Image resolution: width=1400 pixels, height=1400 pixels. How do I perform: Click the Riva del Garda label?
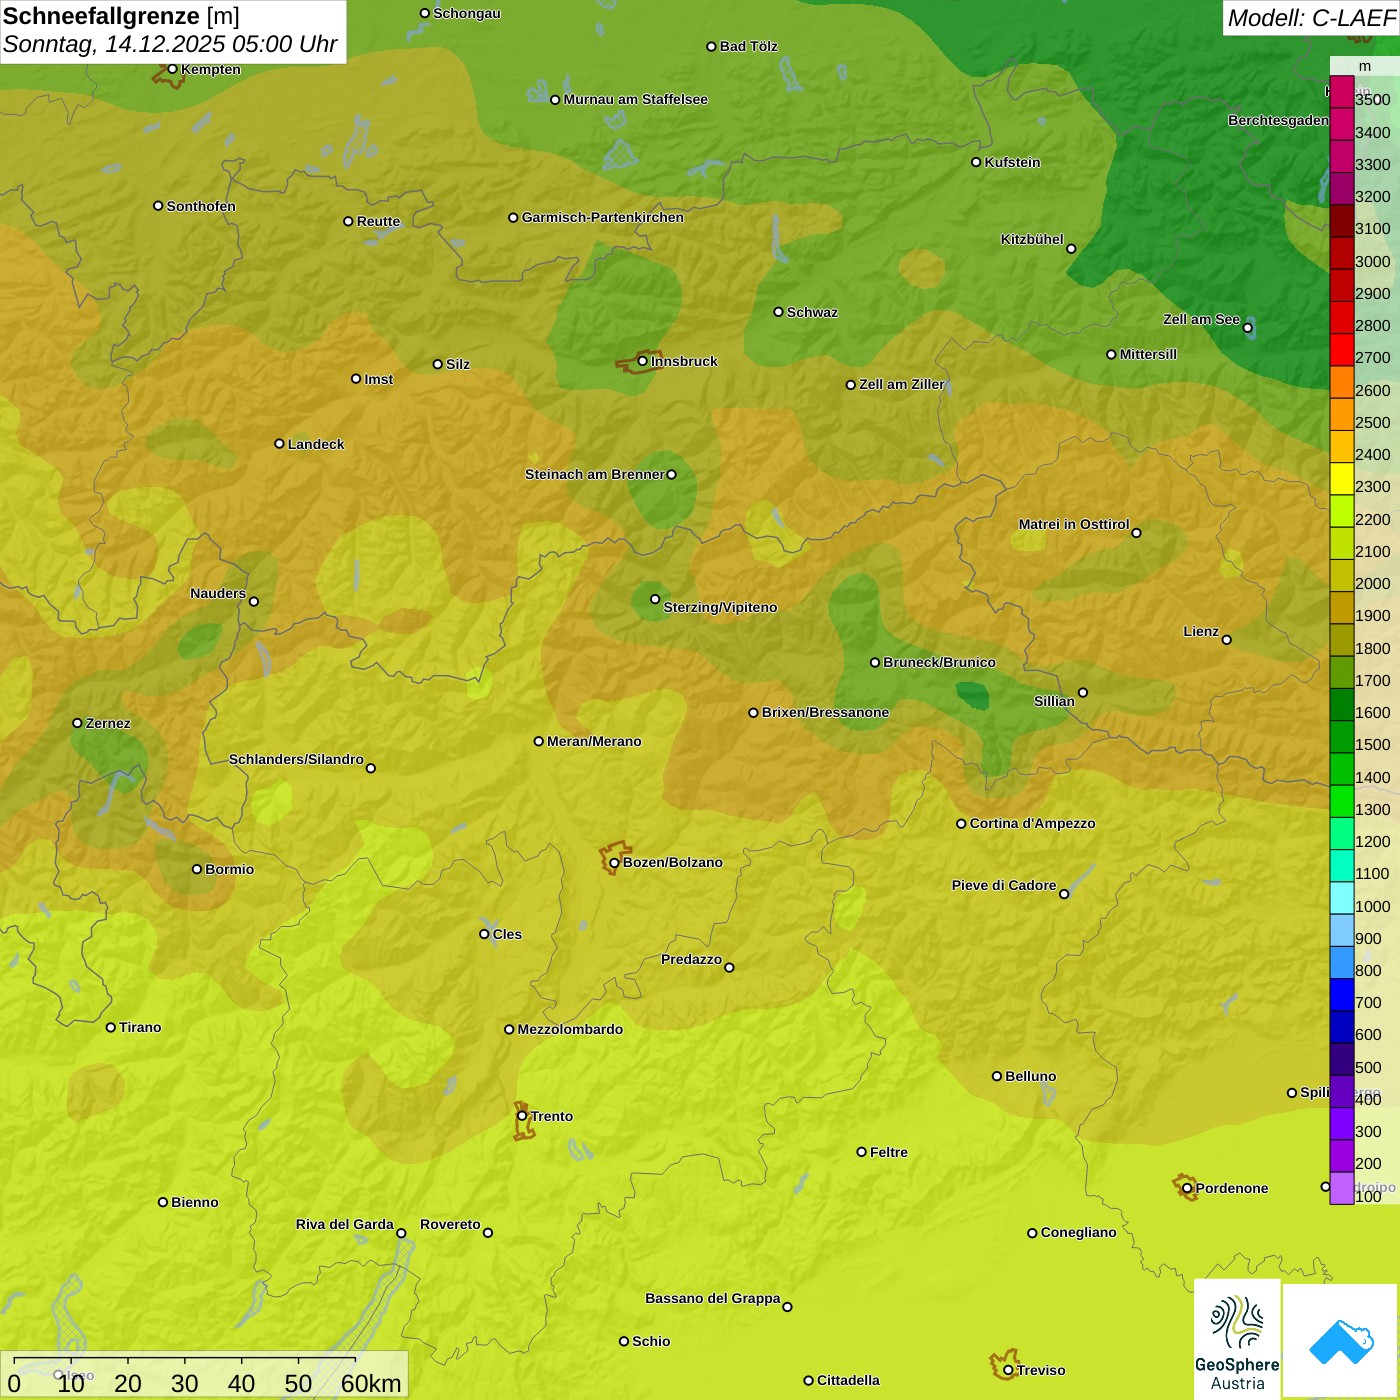(x=345, y=1224)
